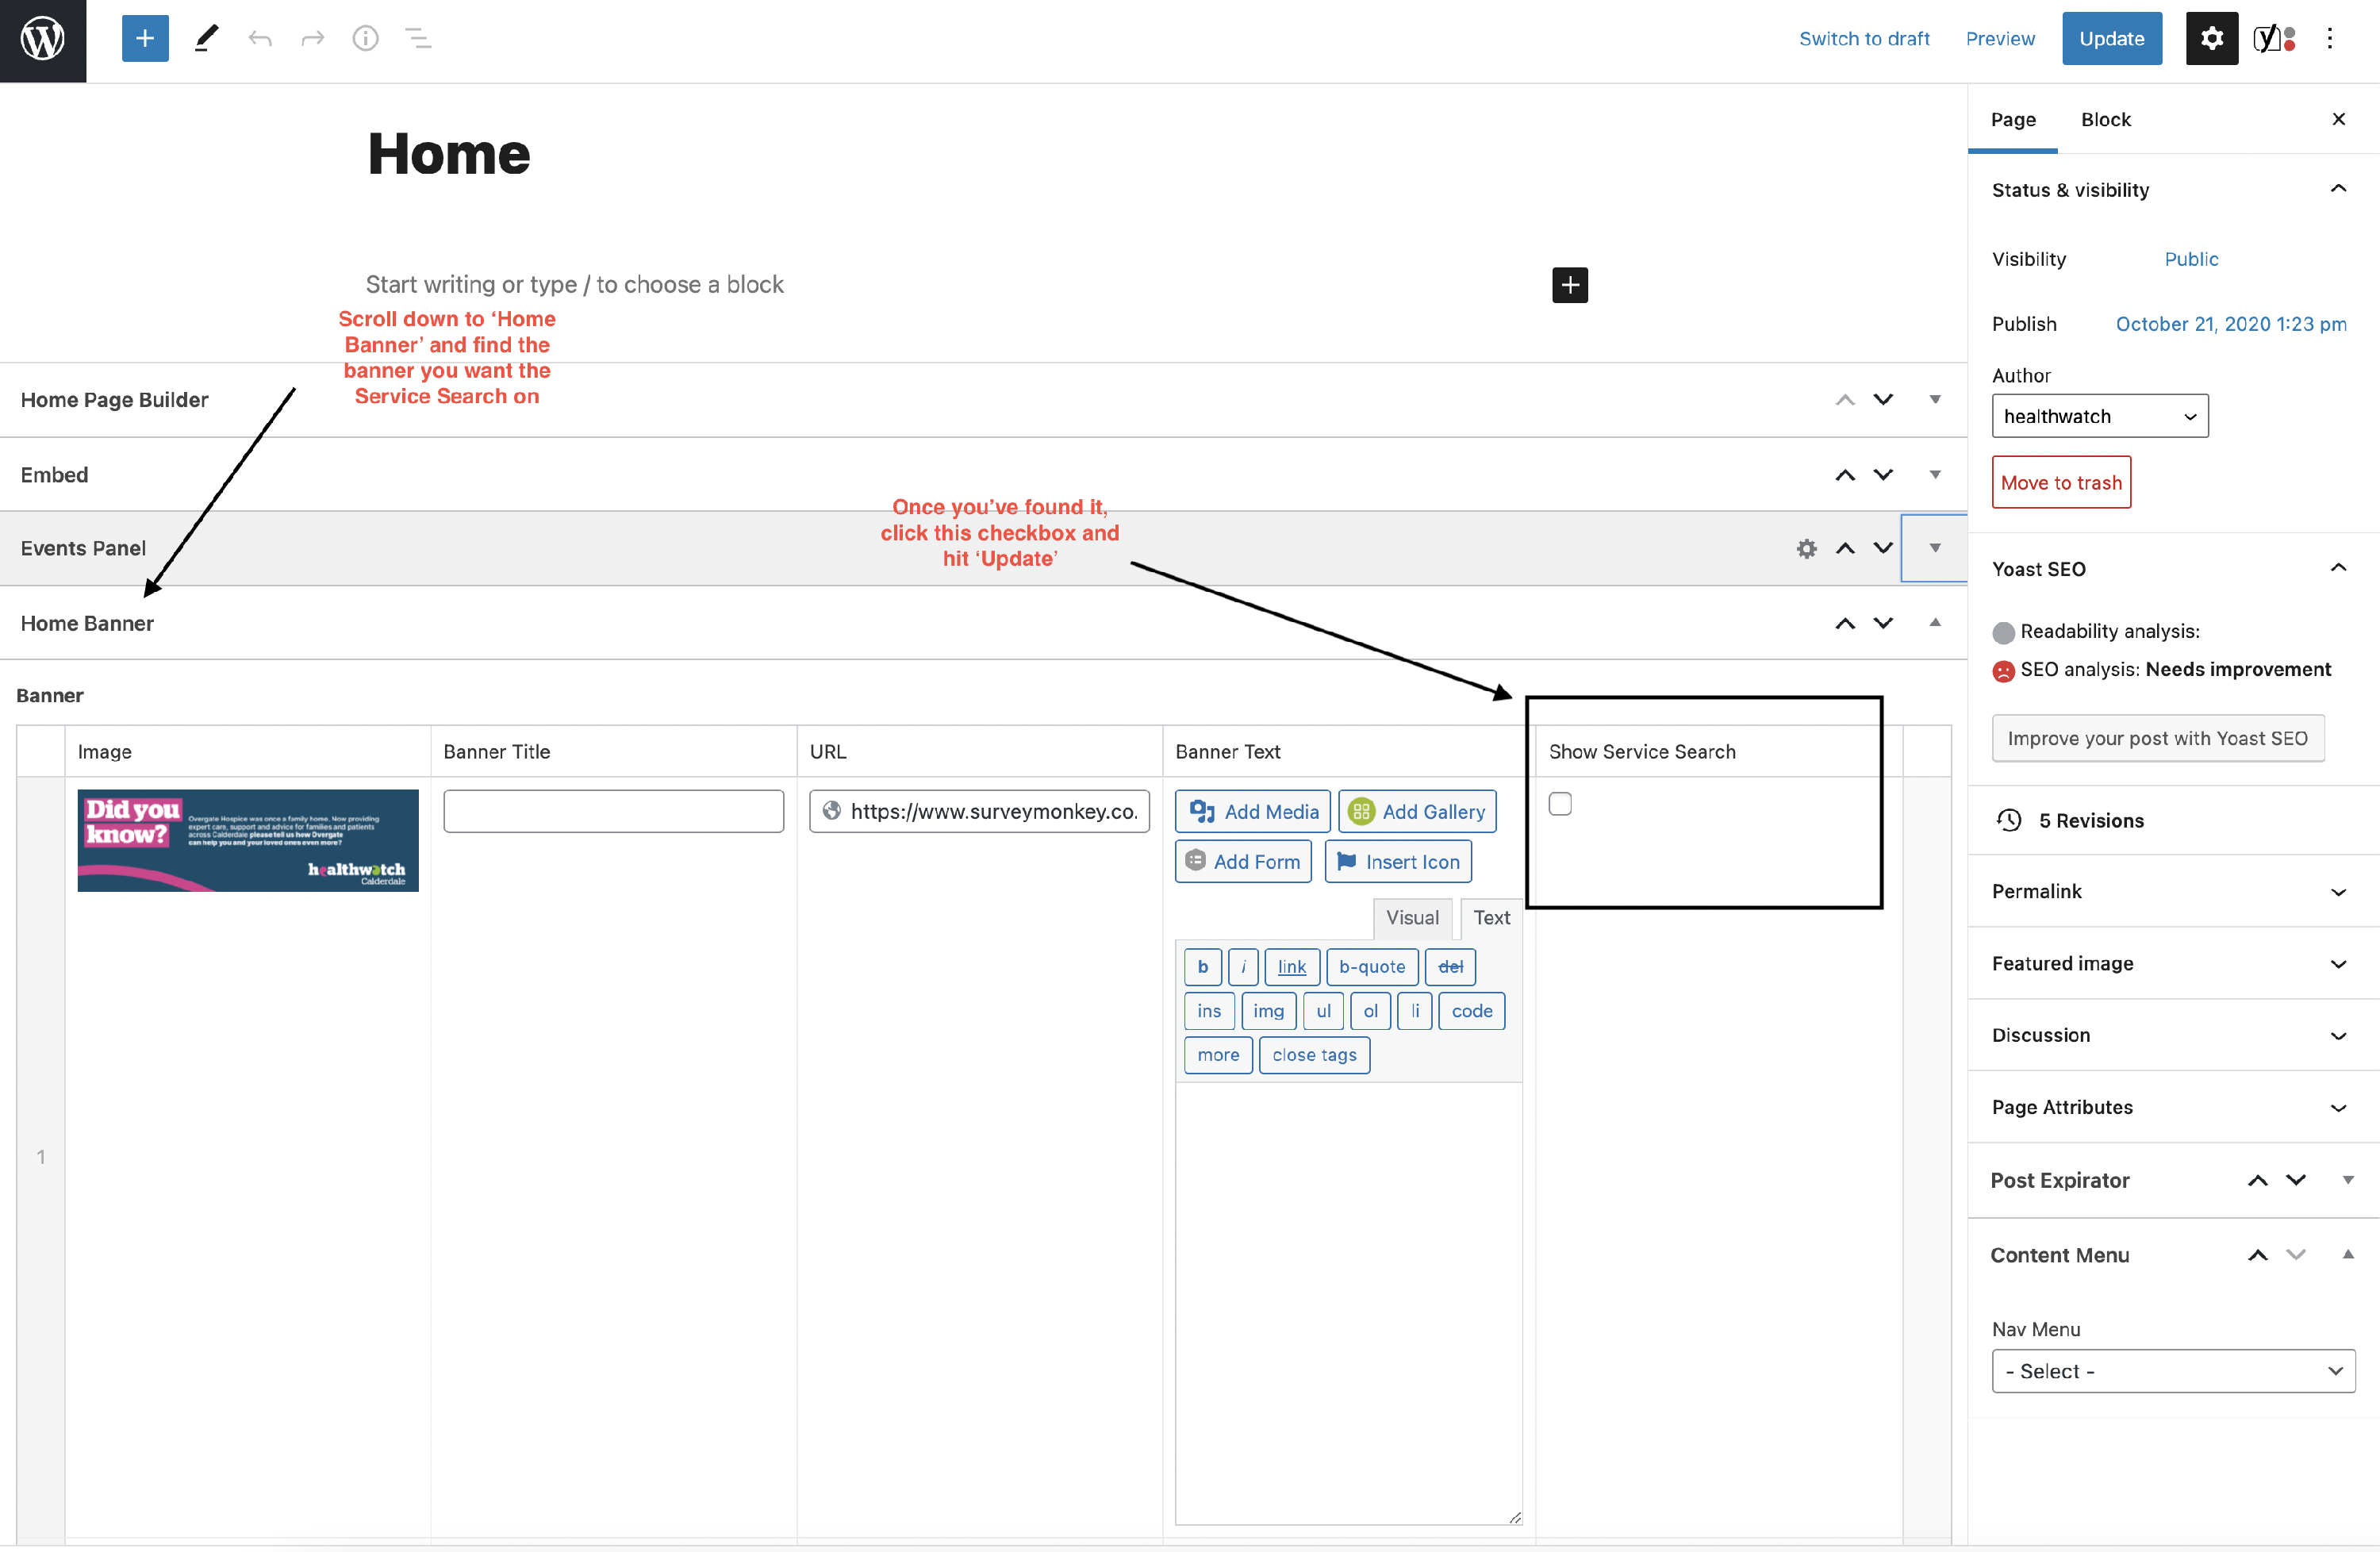Open the Nav Menu Select dropdown

tap(2173, 1371)
